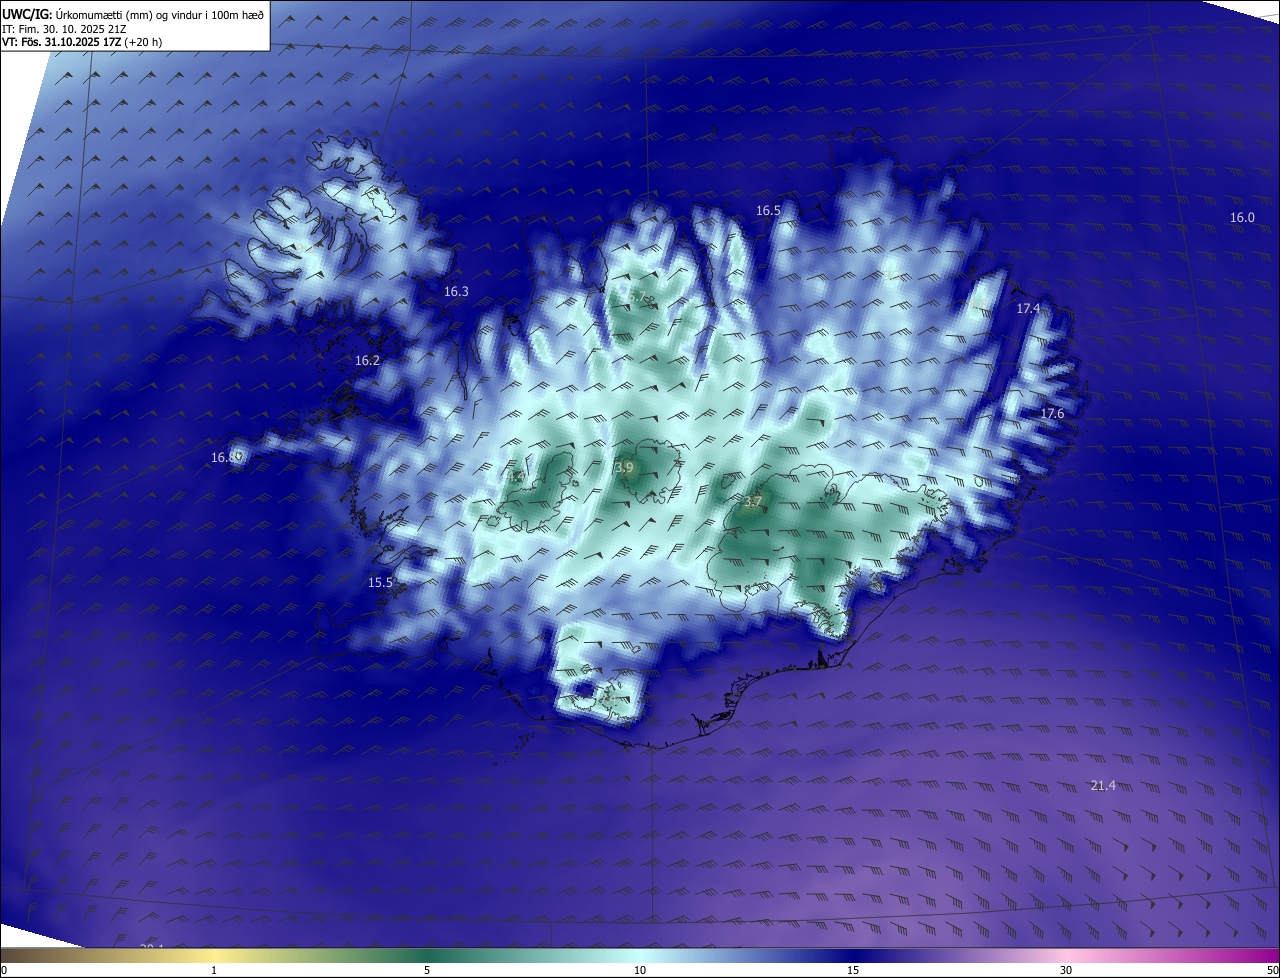Select the "IT: Fim. 30. 10. 2025 21Z" line
Viewport: 1280px width, 978px height.
(x=63, y=29)
